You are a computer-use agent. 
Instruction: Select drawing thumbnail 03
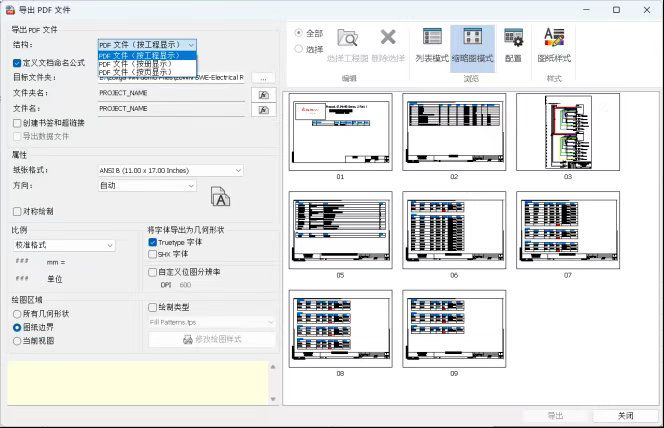click(x=566, y=132)
